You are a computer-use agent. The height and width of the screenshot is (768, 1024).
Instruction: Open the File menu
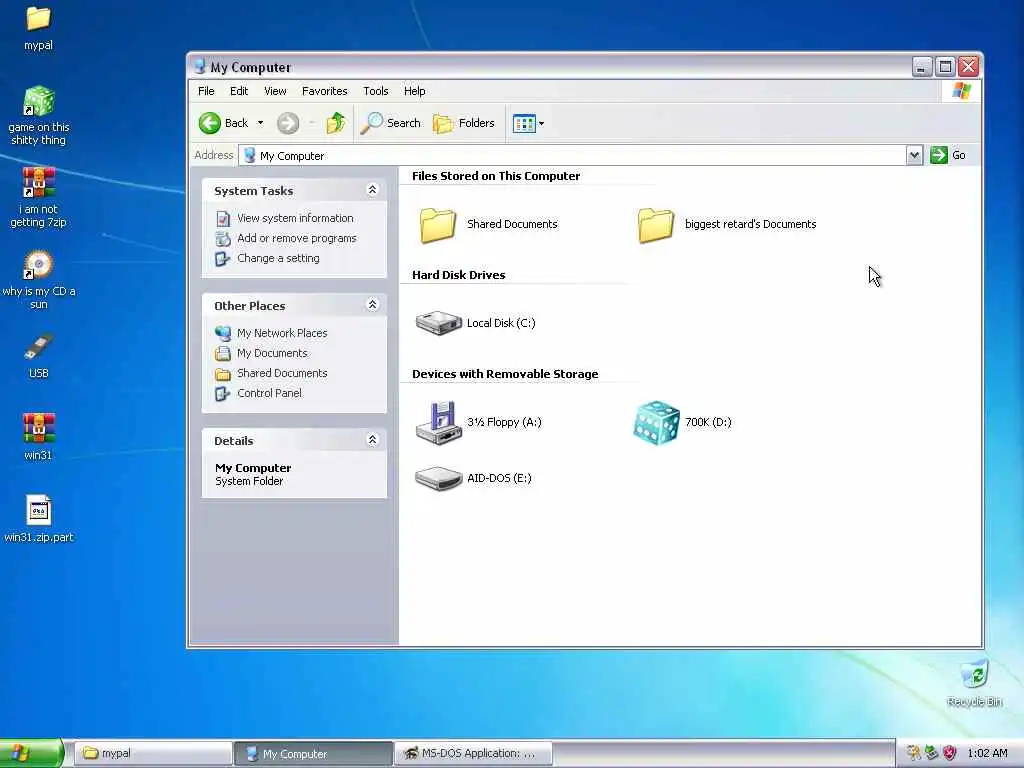(206, 91)
